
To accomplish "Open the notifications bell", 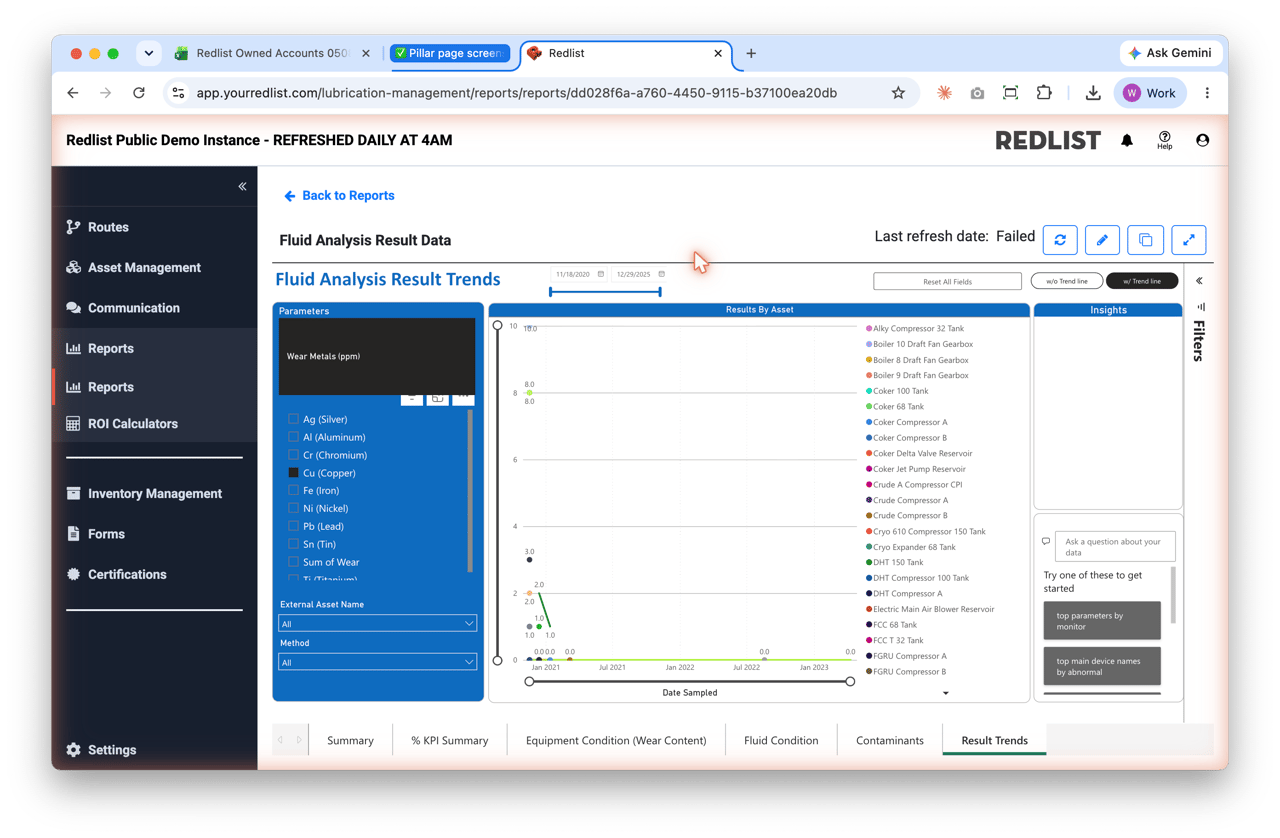I will (x=1127, y=141).
